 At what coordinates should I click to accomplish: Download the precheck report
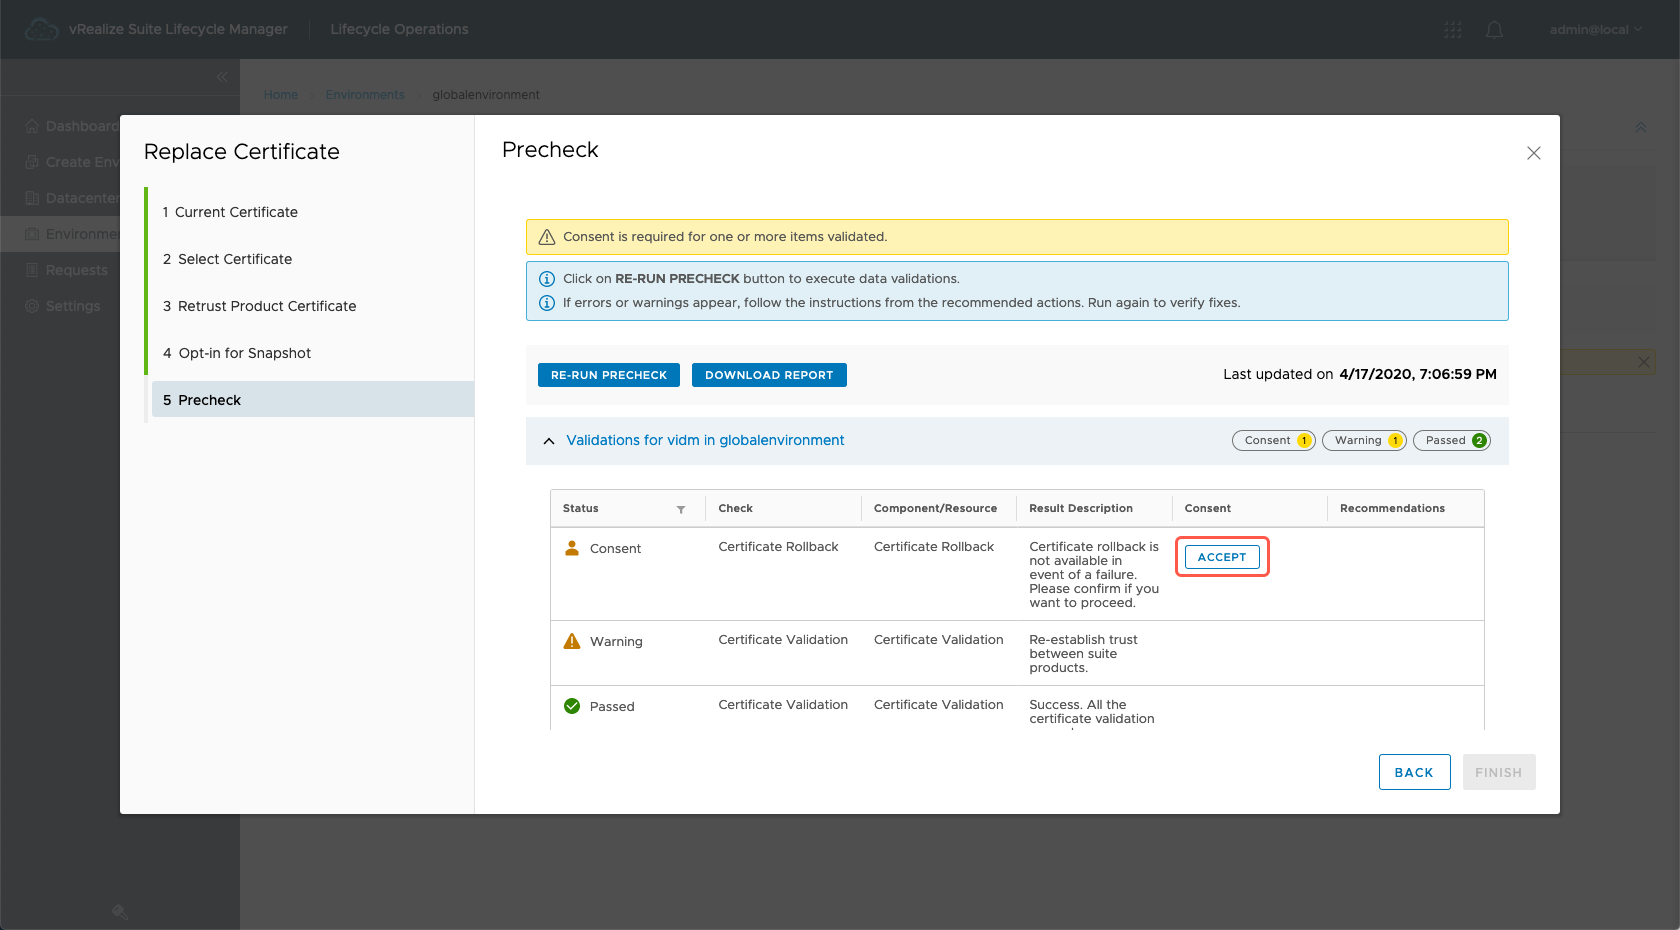pos(768,375)
